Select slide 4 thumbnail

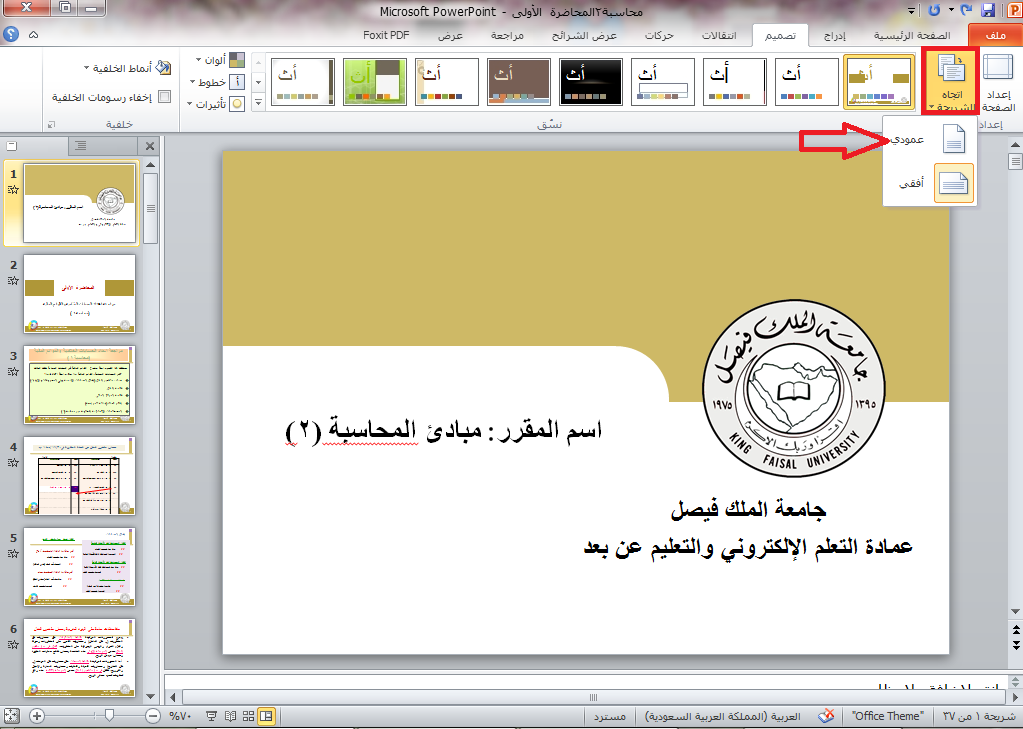tap(80, 476)
